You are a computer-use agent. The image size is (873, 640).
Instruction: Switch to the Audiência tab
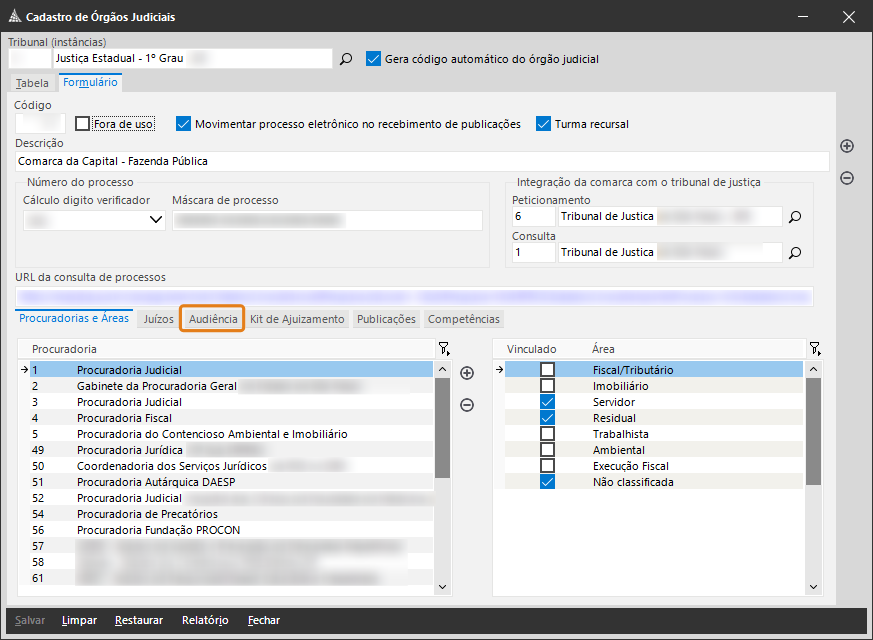pyautogui.click(x=213, y=319)
